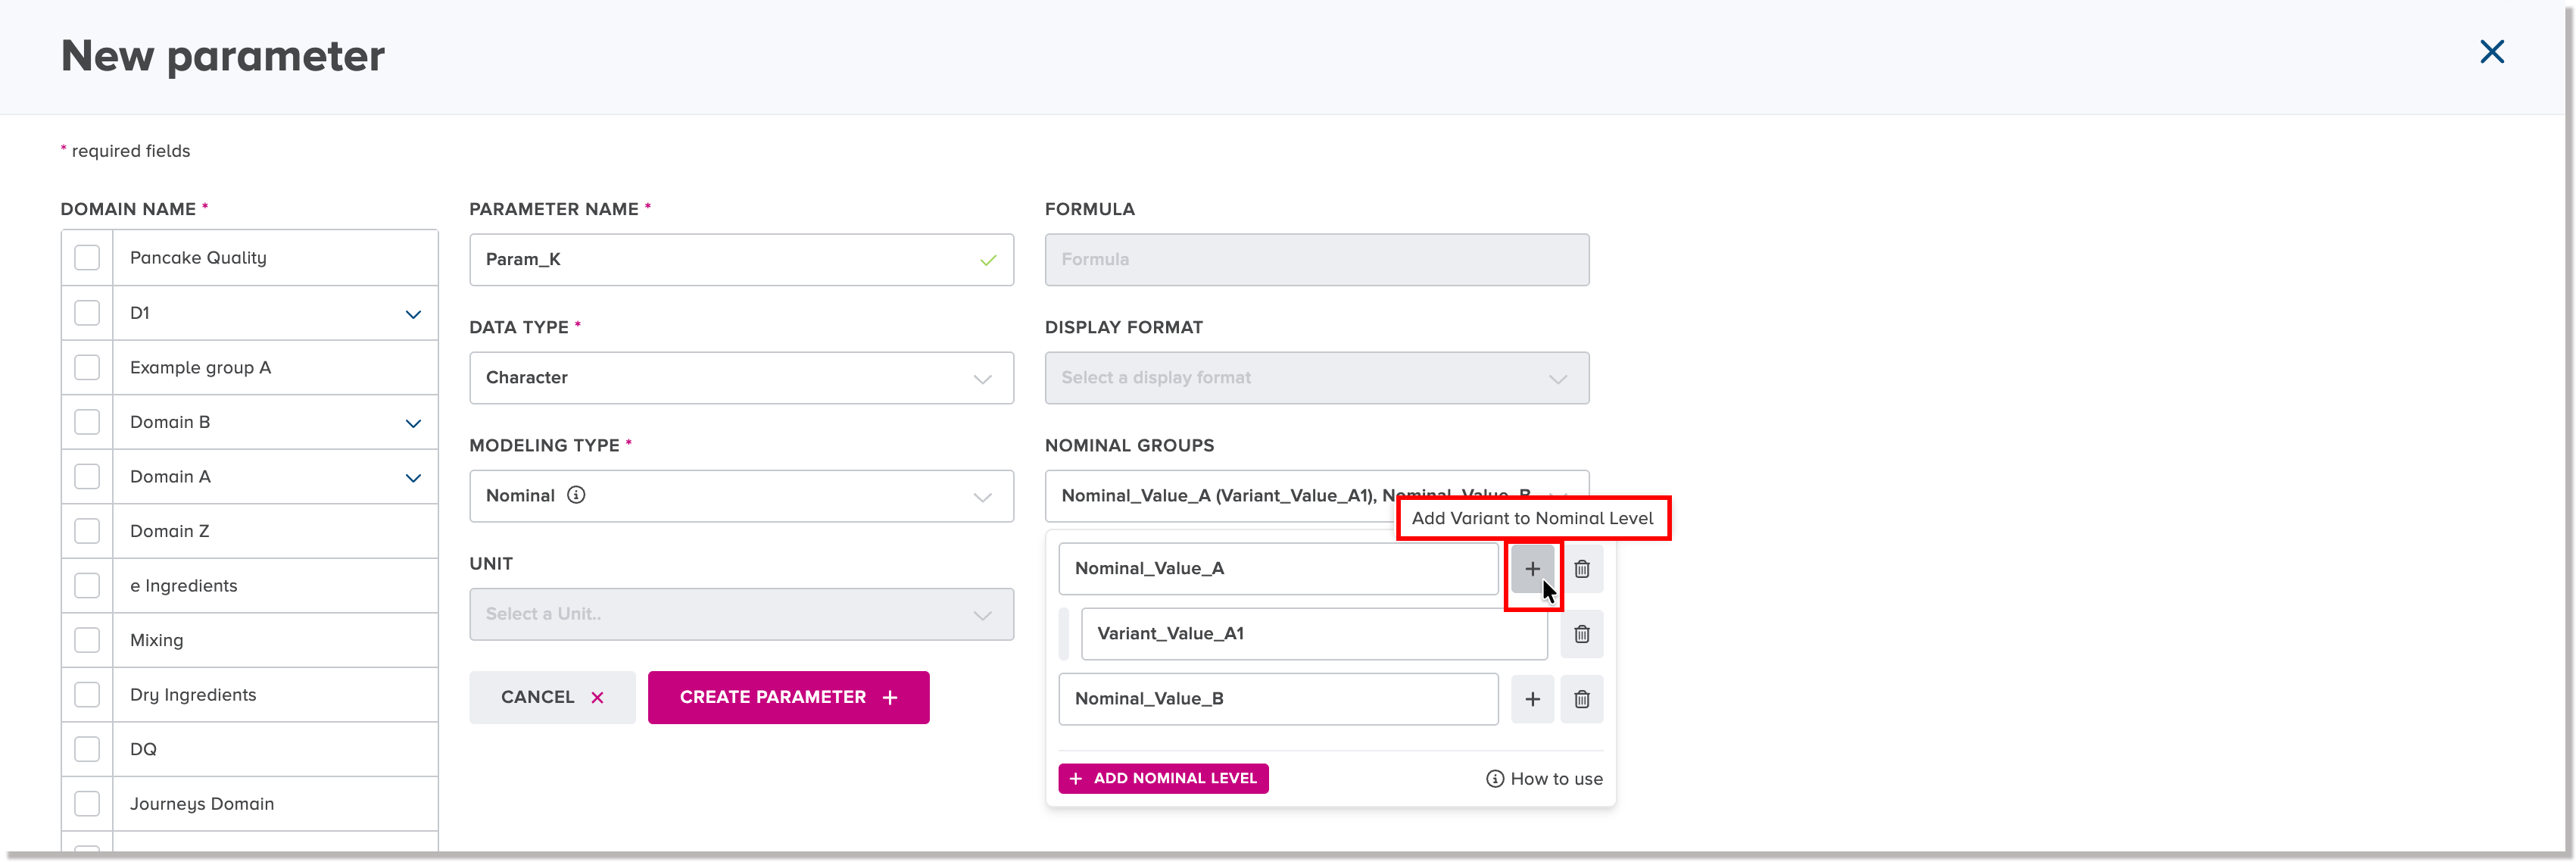The width and height of the screenshot is (2576, 862).
Task: Expand the D1 domain chevron
Action: point(413,314)
